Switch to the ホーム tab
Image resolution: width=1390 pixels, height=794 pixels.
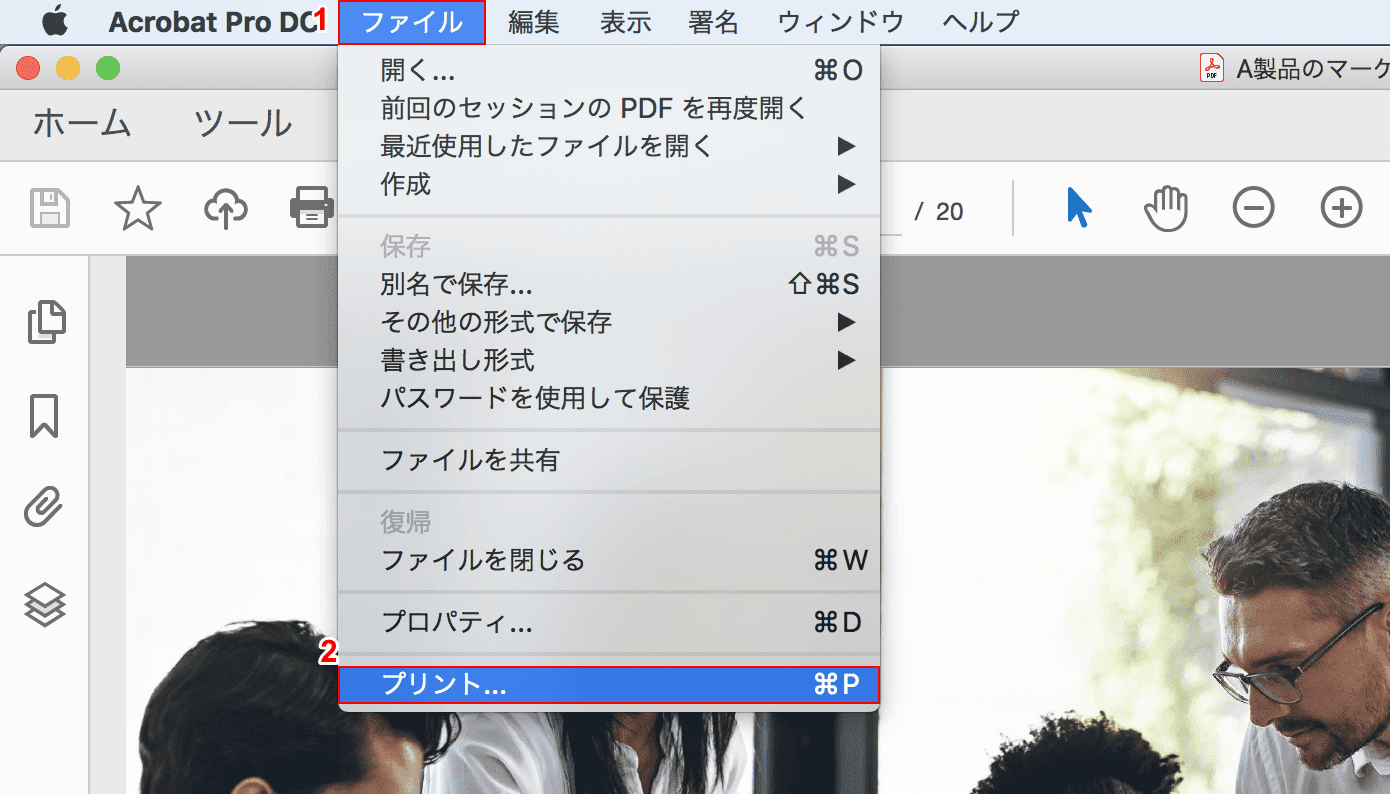pos(82,123)
